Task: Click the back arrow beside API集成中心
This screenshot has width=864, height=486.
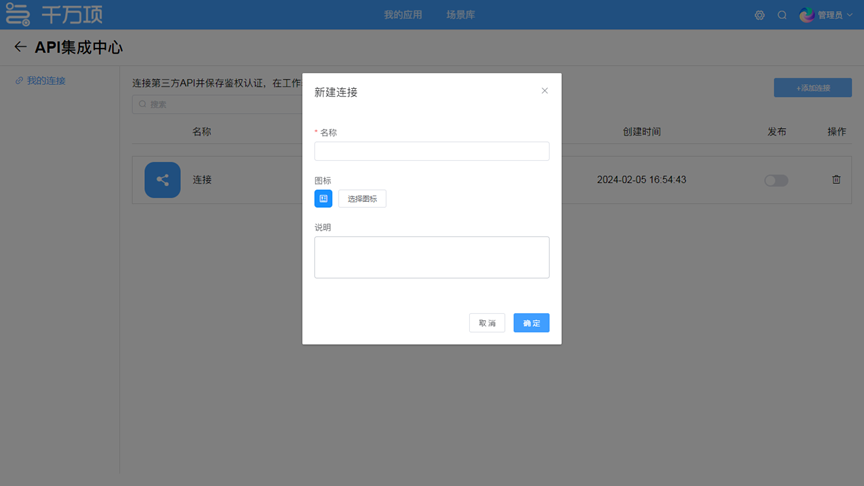Action: [20, 47]
